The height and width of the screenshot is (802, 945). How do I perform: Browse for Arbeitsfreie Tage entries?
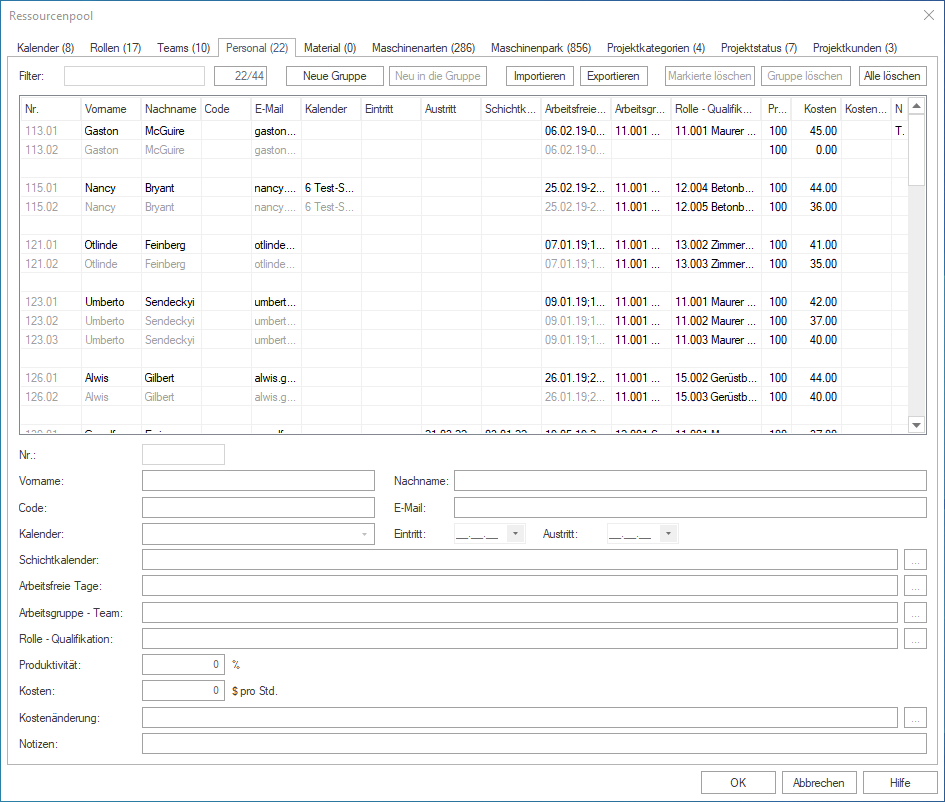(x=916, y=585)
